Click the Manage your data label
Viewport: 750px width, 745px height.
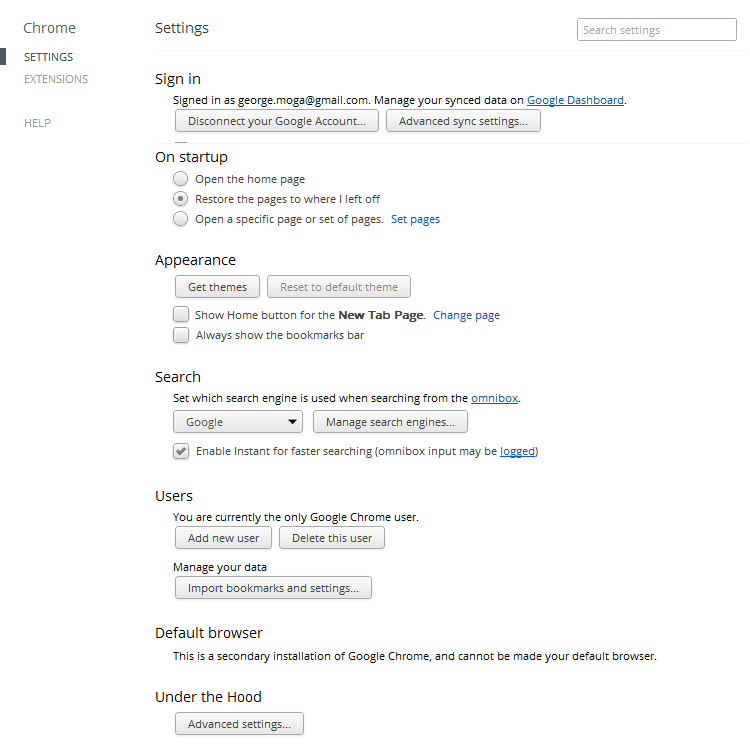point(220,567)
